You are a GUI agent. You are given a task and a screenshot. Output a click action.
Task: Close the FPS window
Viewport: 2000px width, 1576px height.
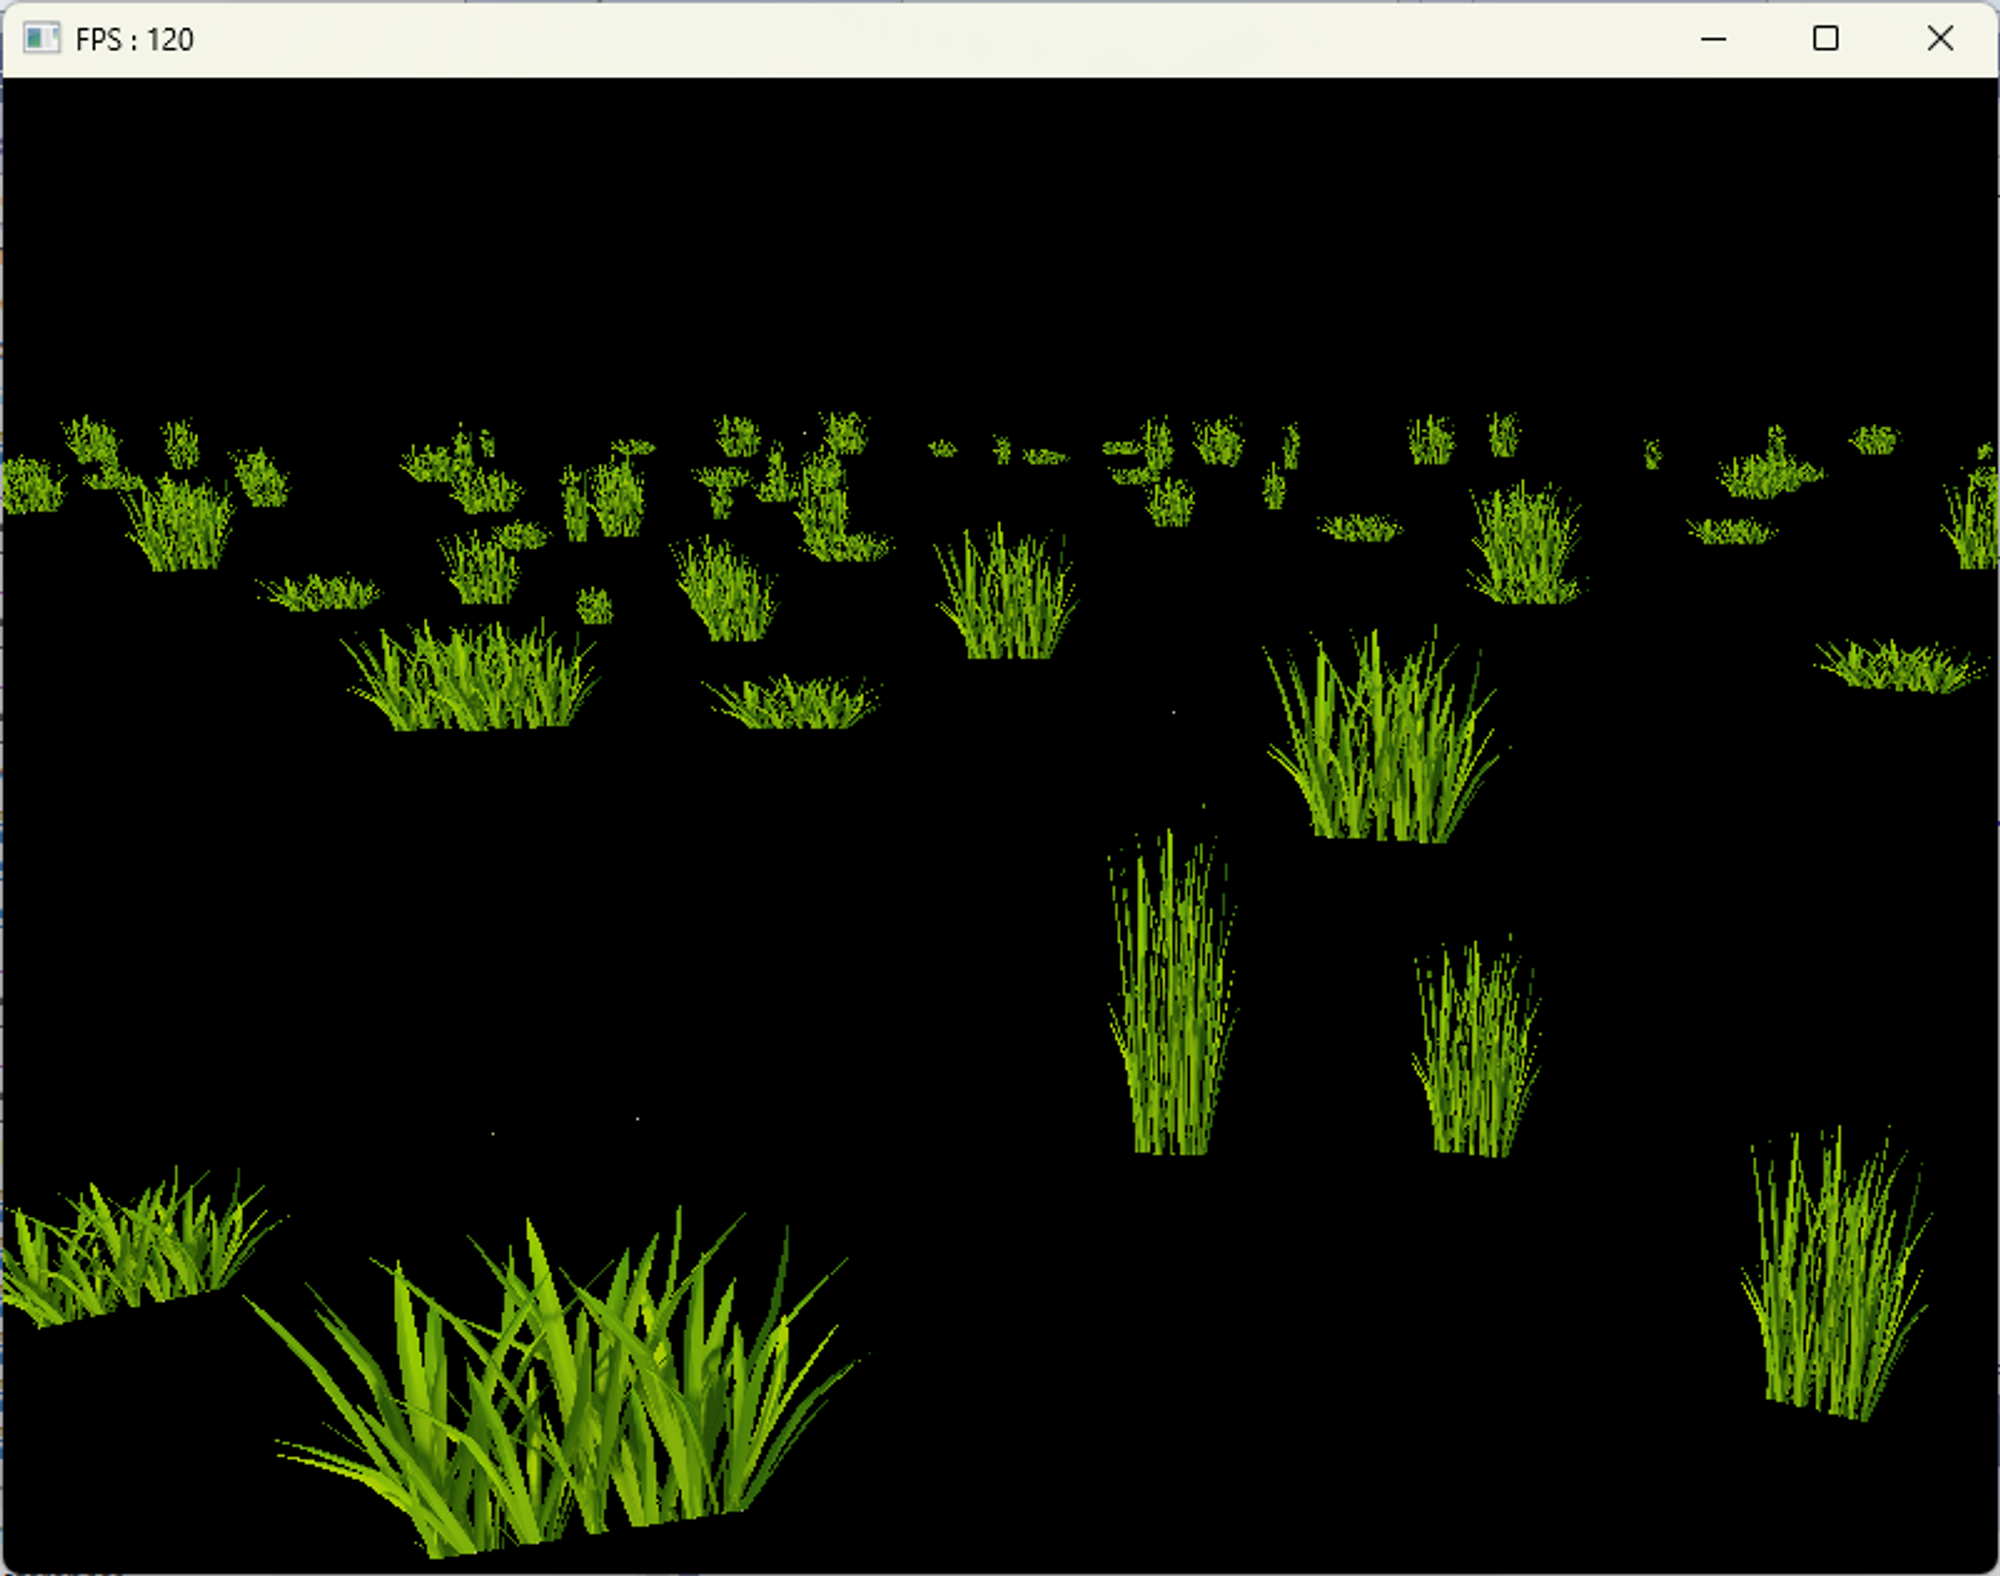tap(1939, 39)
